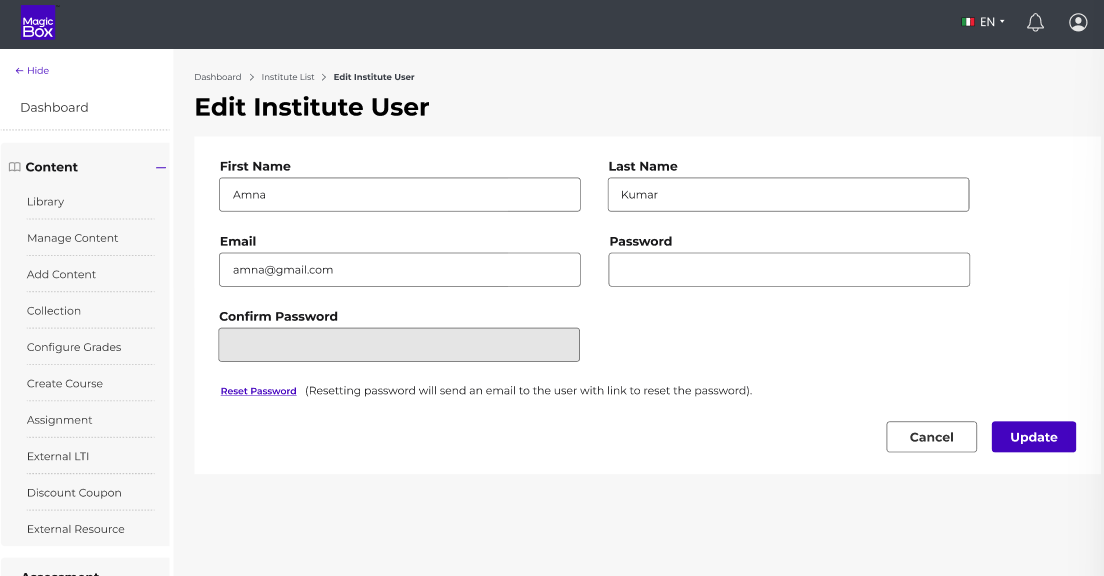1104x576 pixels.
Task: Click the Password field
Action: (789, 270)
